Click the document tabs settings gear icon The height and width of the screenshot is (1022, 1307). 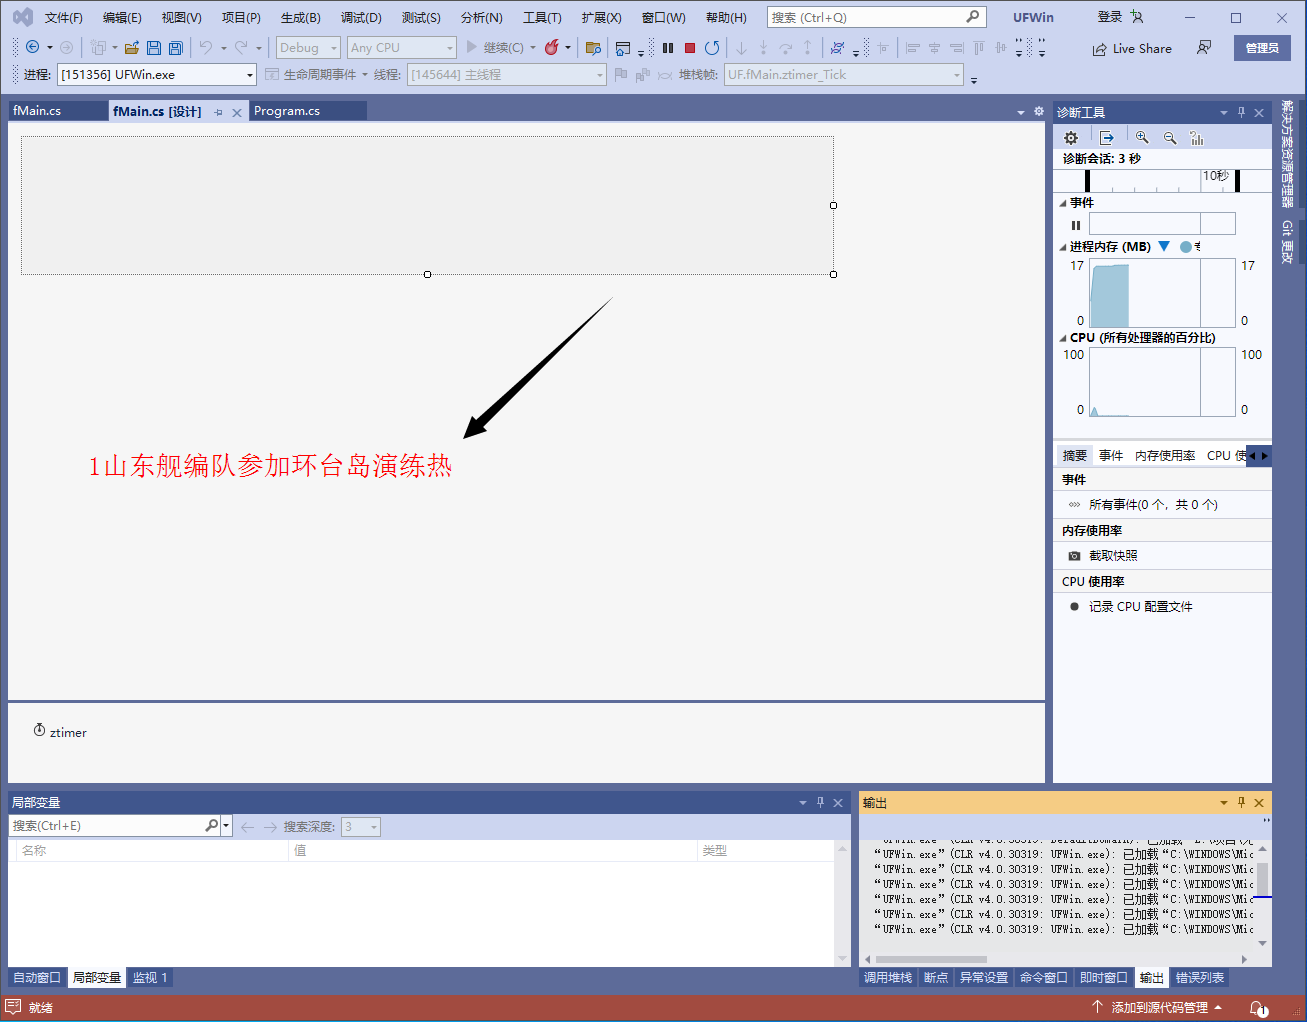click(x=1039, y=111)
